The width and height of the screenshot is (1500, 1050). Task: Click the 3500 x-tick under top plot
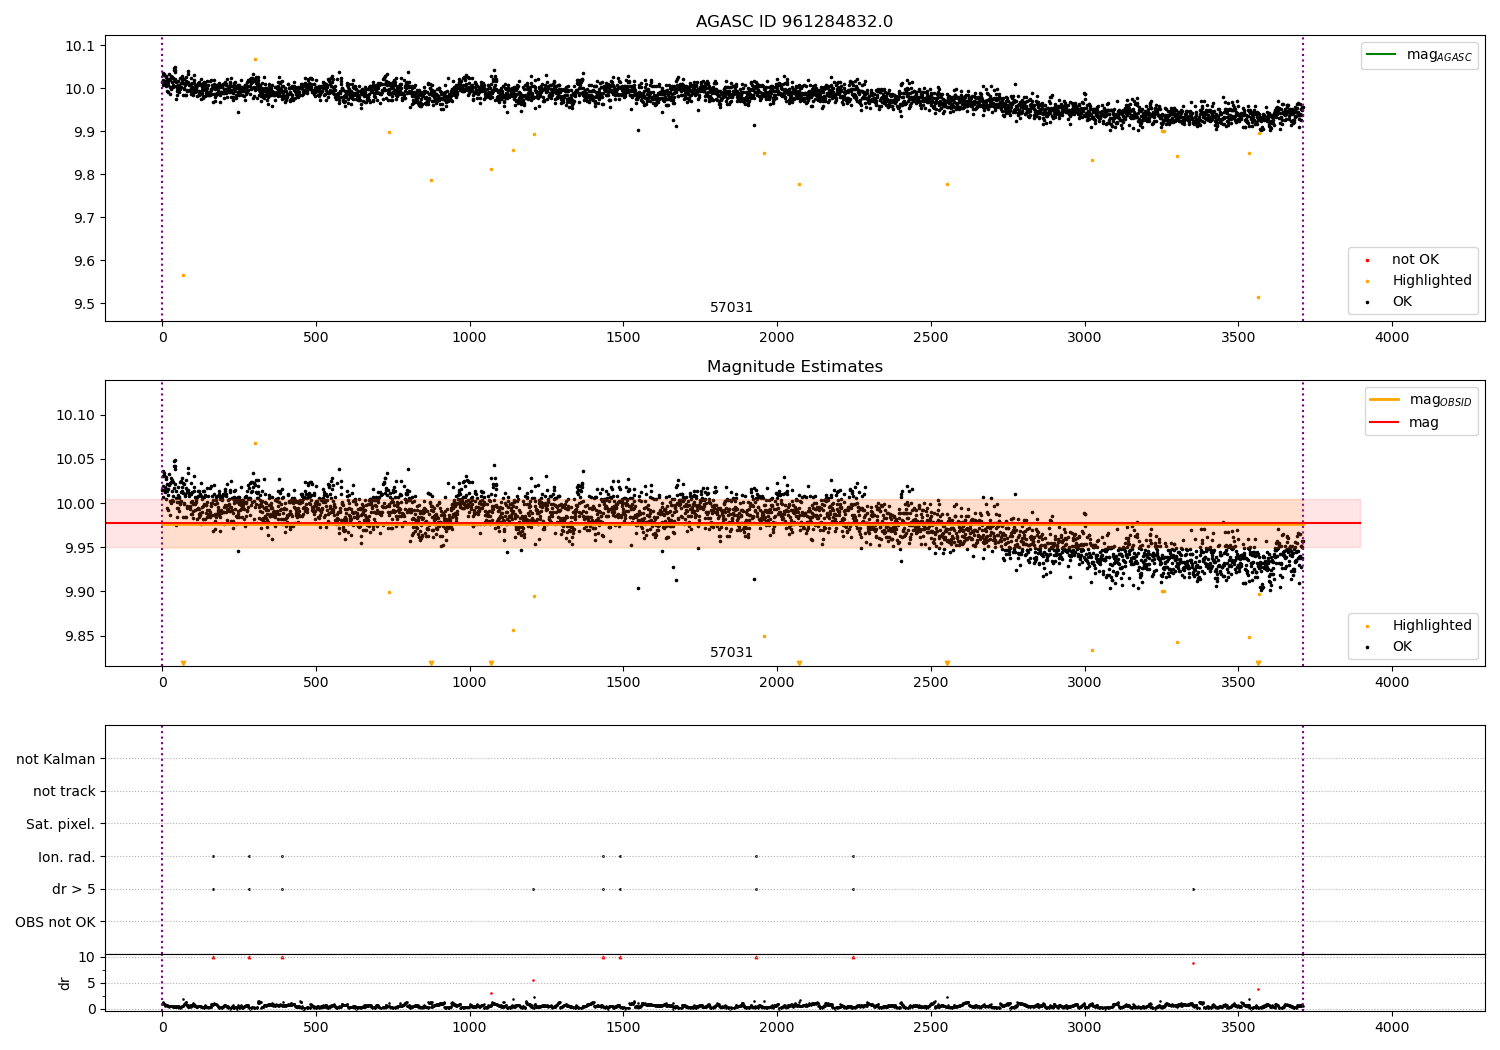[x=1238, y=338]
